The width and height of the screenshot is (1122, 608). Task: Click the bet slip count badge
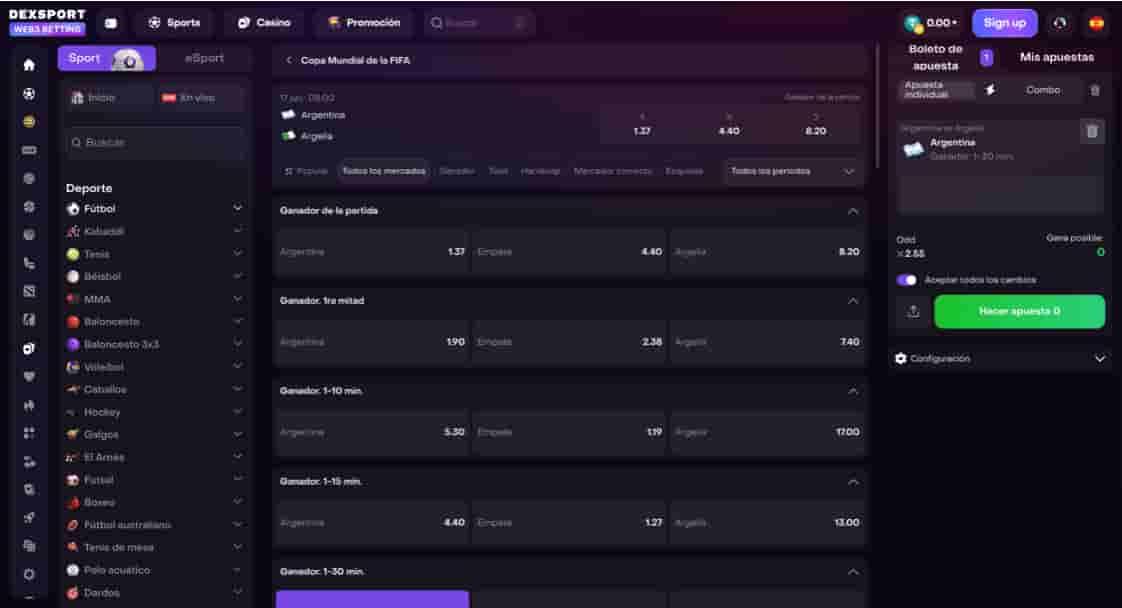986,57
